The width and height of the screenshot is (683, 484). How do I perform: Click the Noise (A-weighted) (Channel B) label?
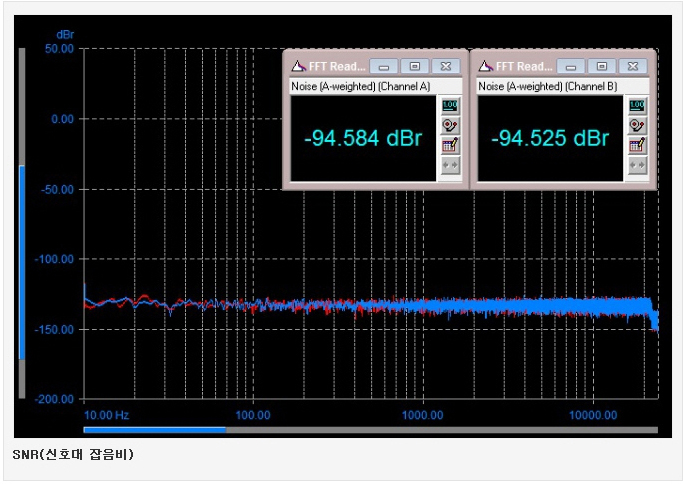point(548,86)
